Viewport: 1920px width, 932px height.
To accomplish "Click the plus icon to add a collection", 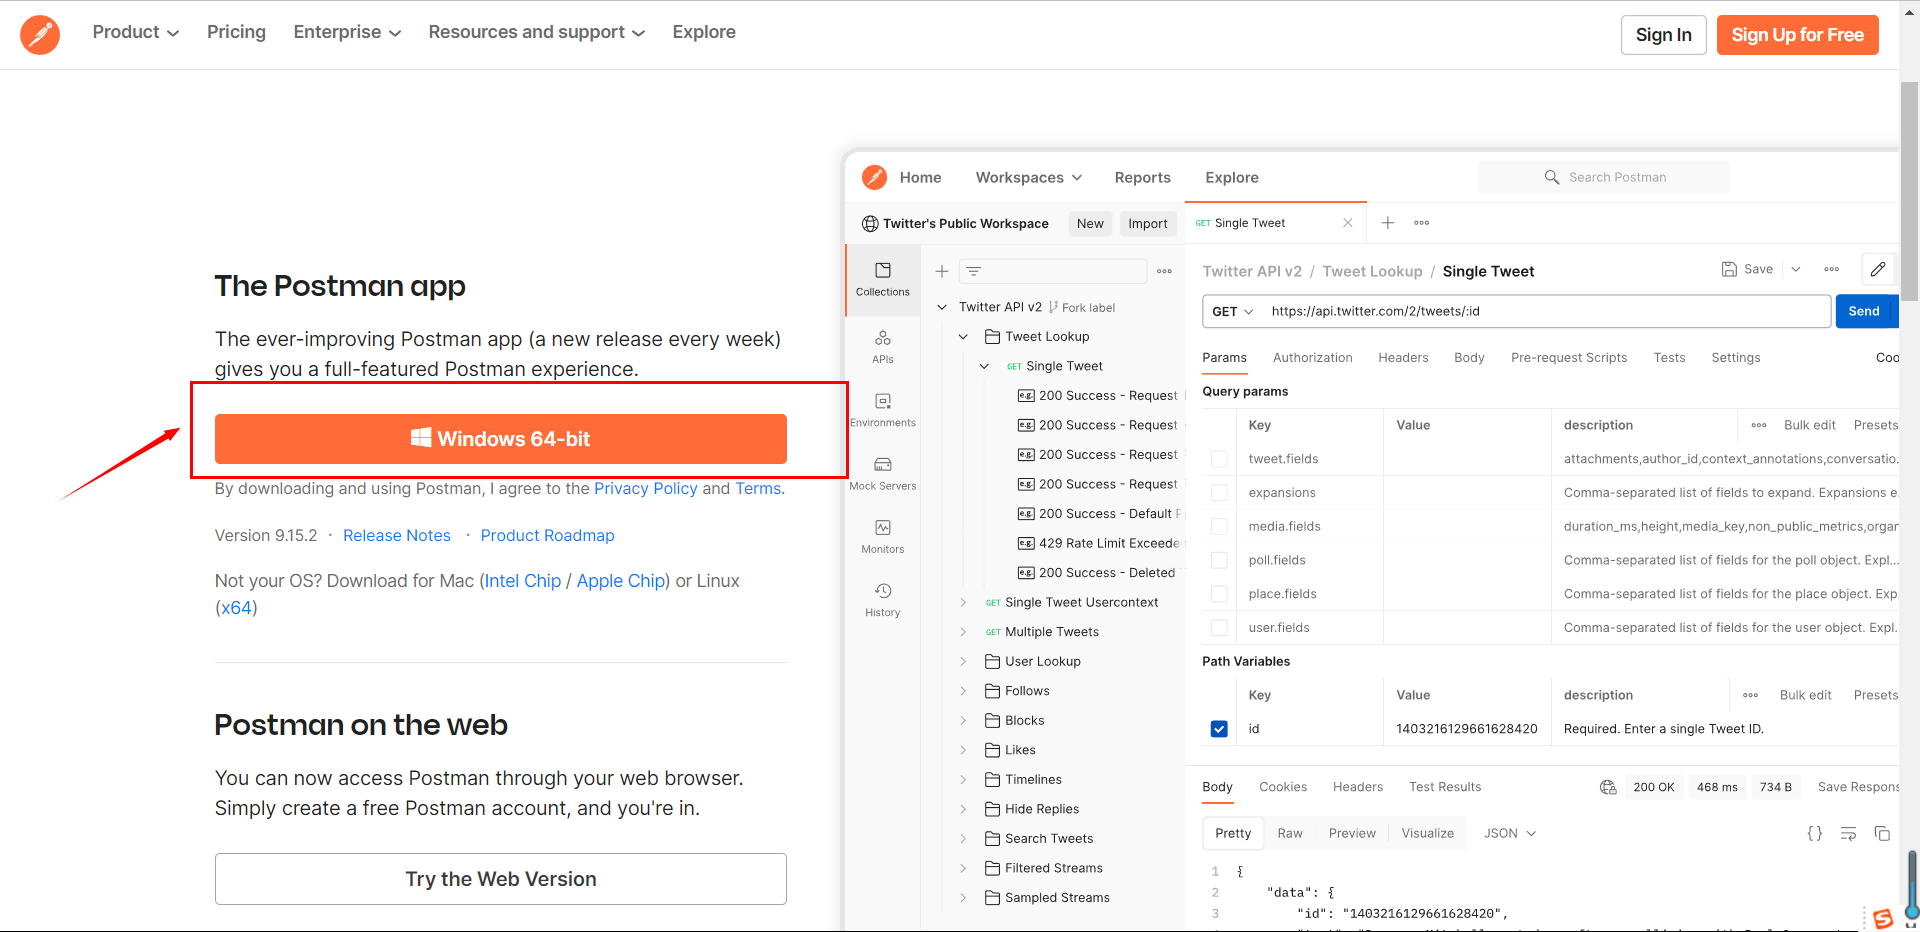I will (x=941, y=271).
